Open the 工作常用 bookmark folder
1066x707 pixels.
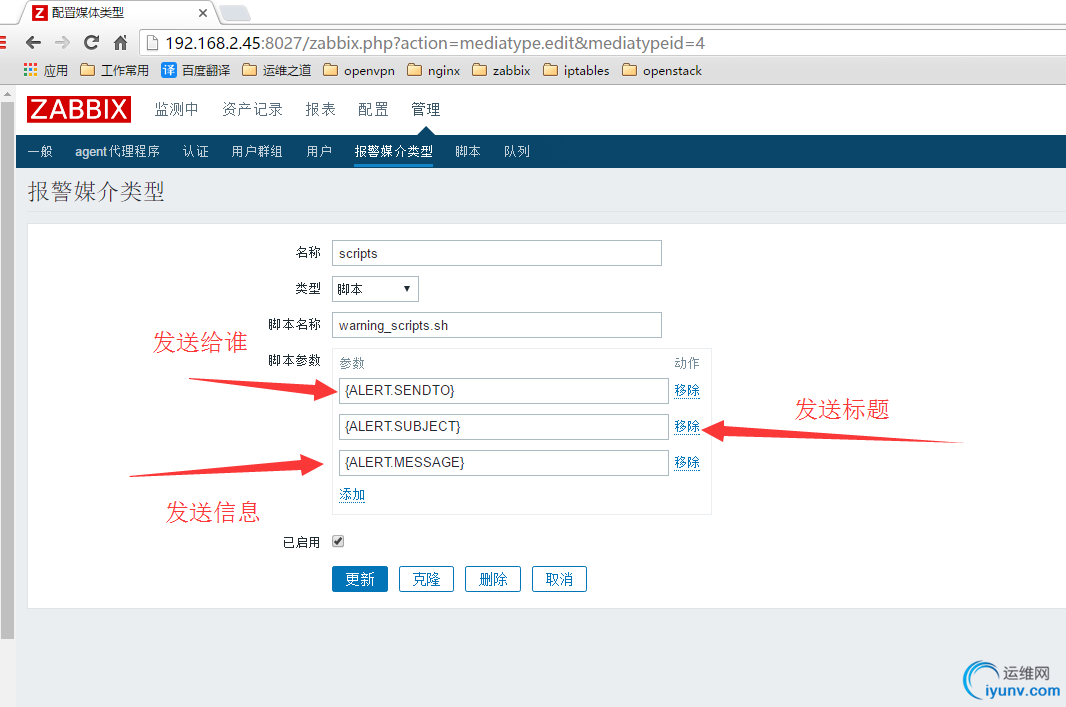coord(114,70)
